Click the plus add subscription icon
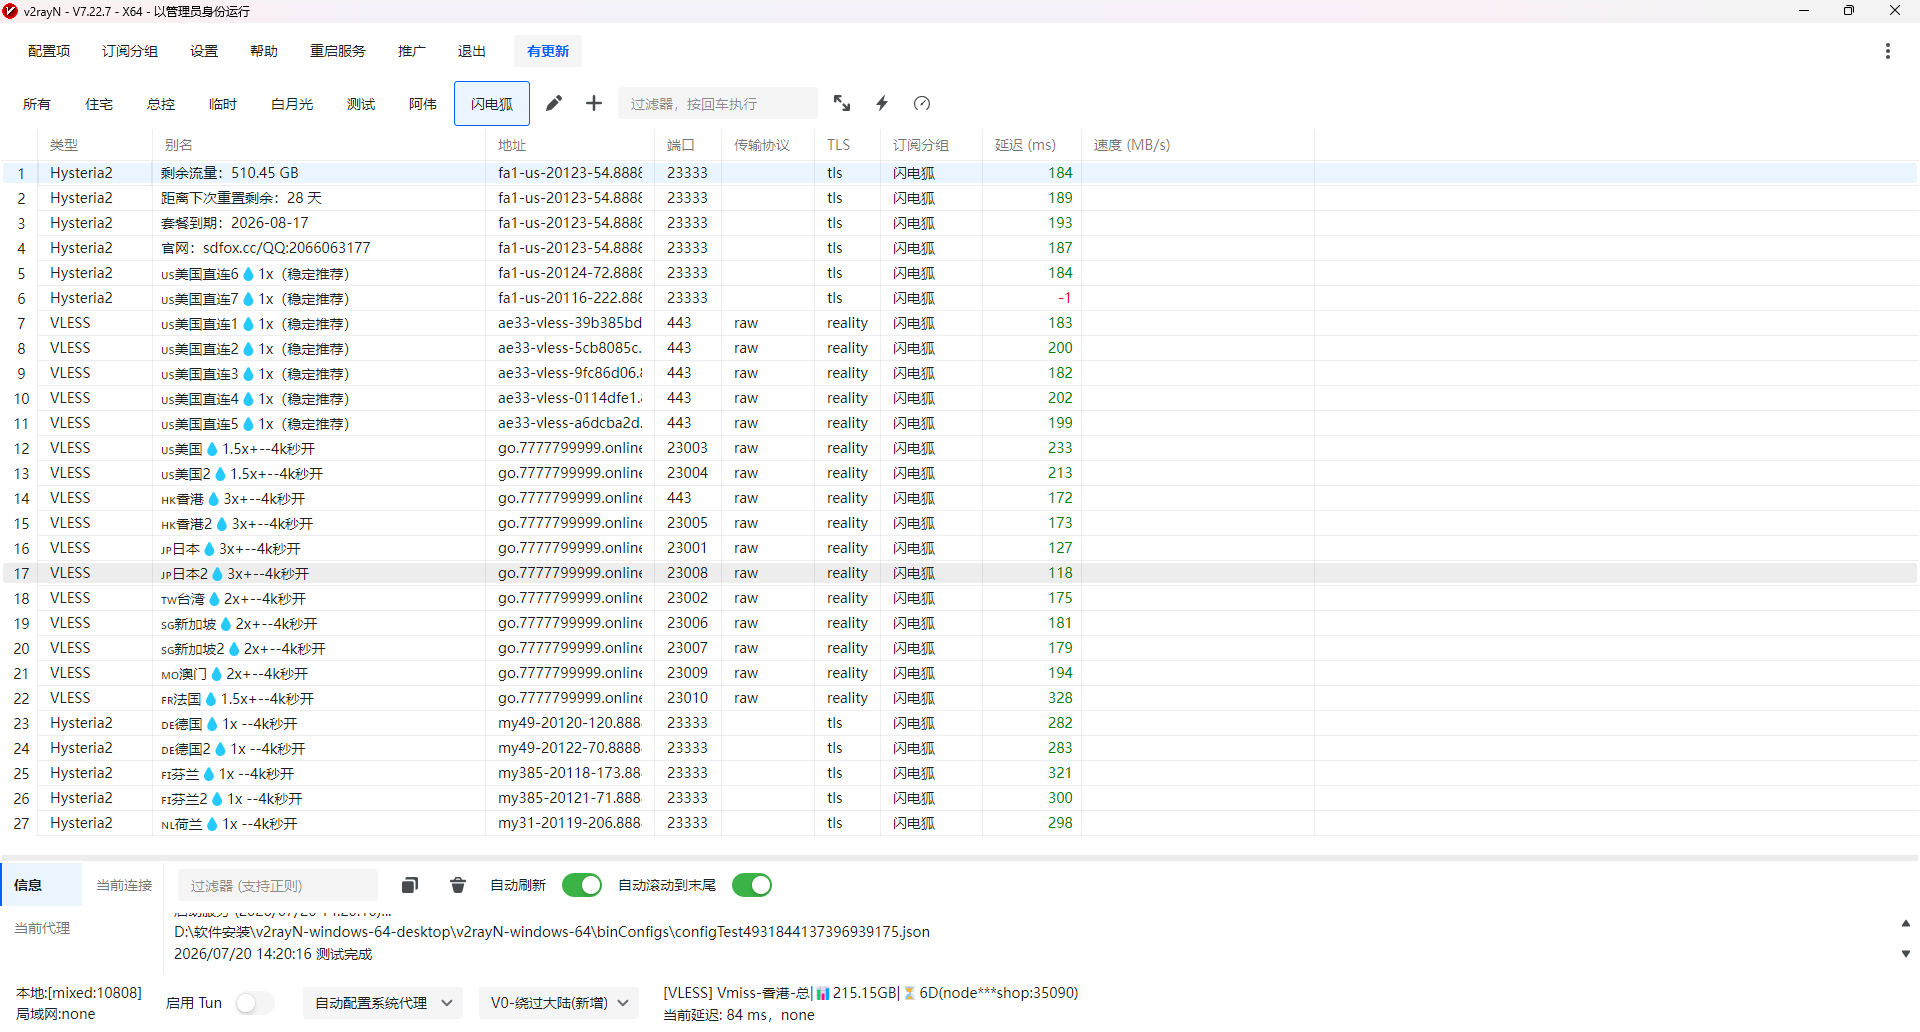The height and width of the screenshot is (1032, 1920). [594, 103]
